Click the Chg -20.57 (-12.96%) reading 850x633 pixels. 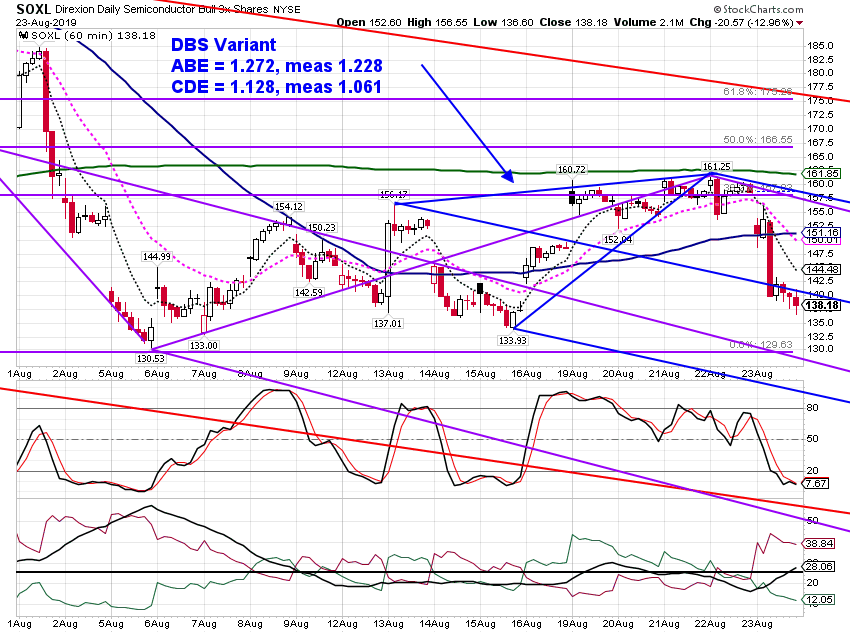742,22
